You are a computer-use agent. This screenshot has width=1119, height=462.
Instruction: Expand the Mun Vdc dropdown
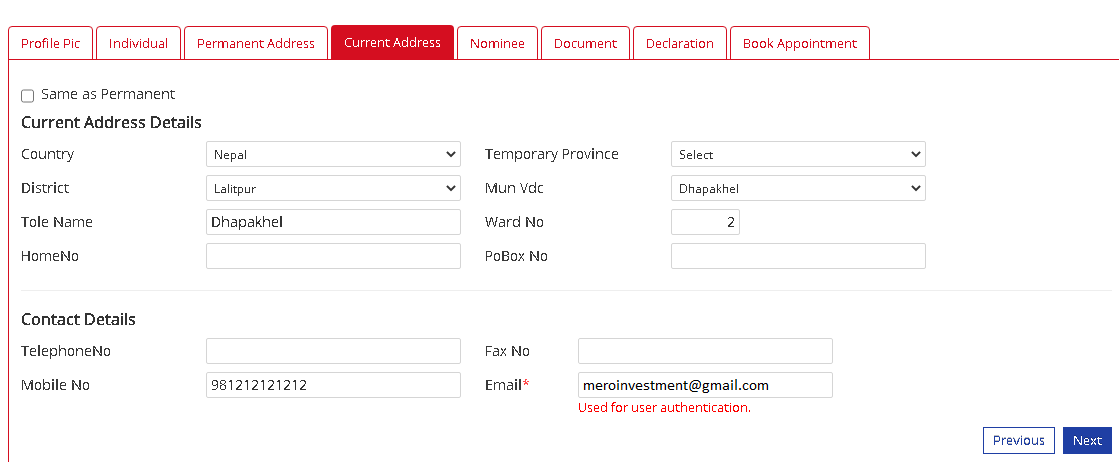pyautogui.click(x=798, y=188)
